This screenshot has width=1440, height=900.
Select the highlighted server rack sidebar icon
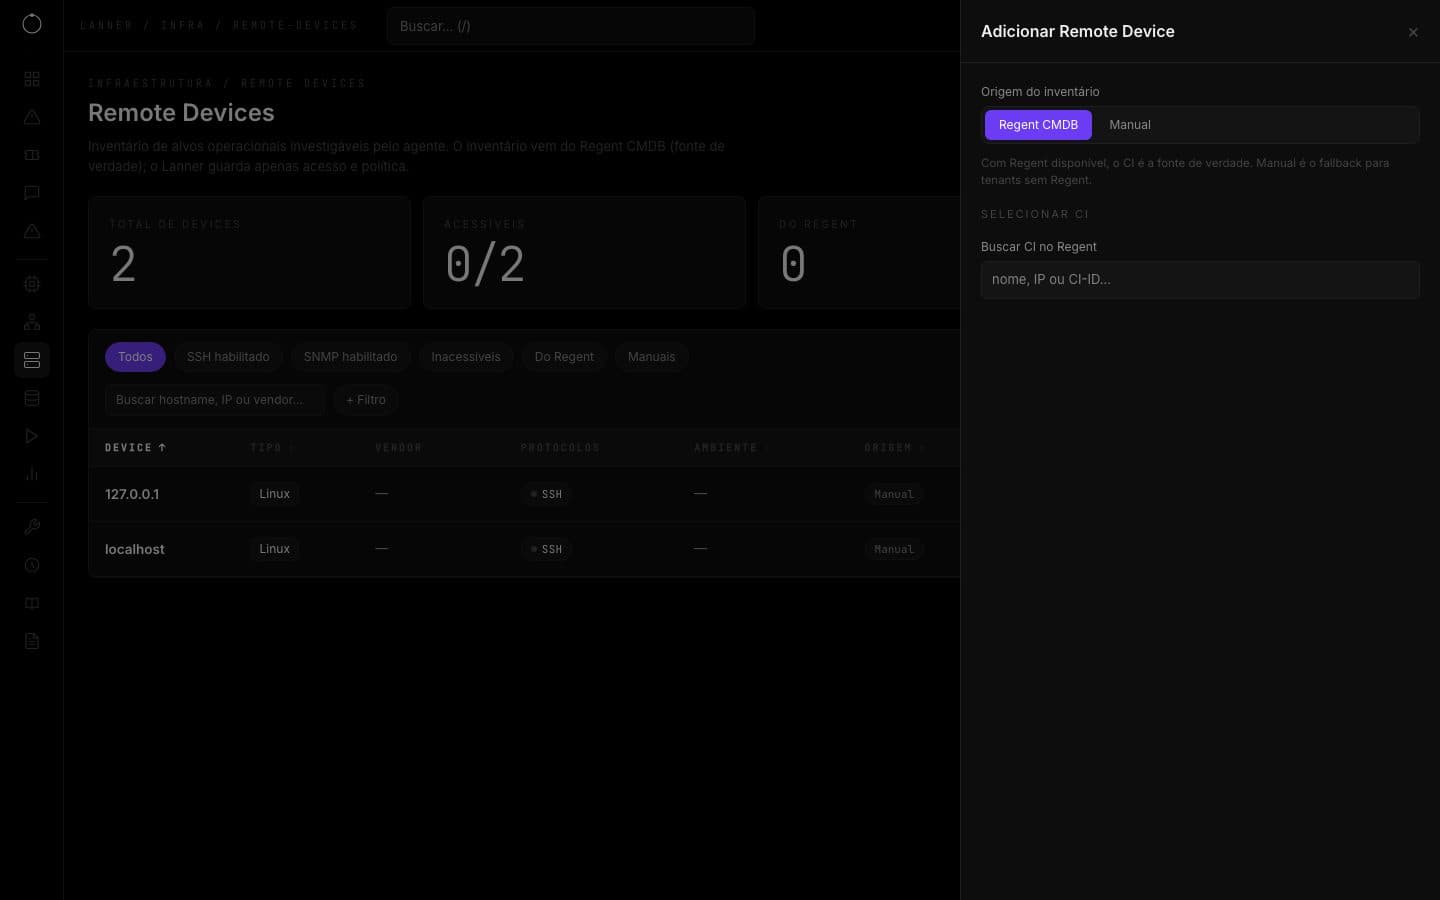tap(32, 360)
